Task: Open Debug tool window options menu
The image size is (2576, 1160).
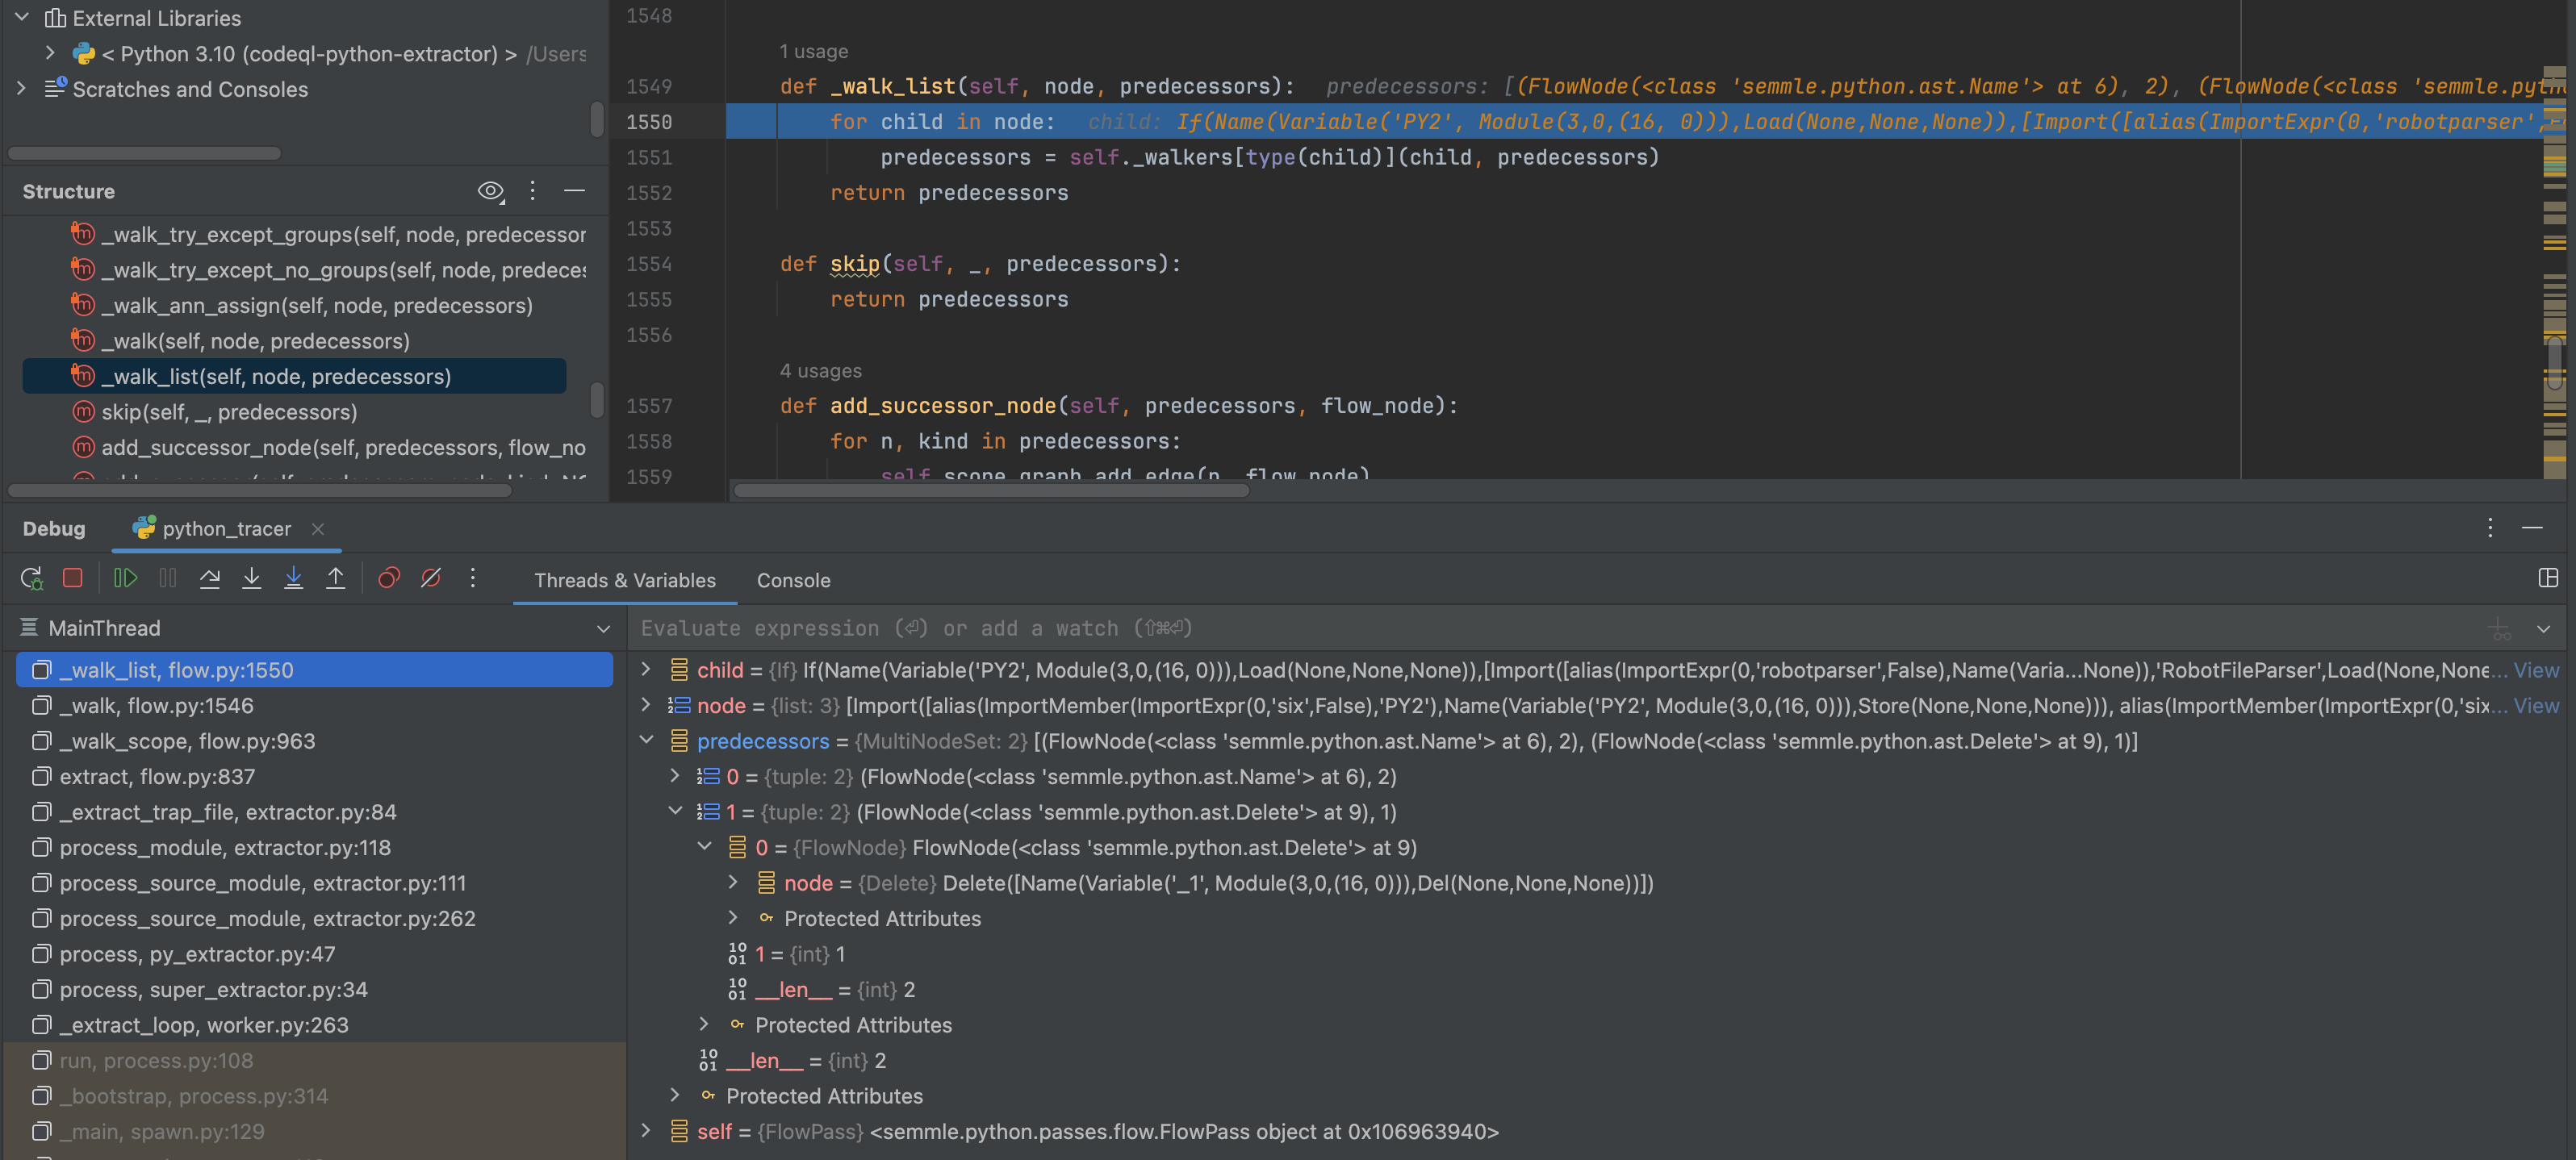Action: click(2490, 528)
